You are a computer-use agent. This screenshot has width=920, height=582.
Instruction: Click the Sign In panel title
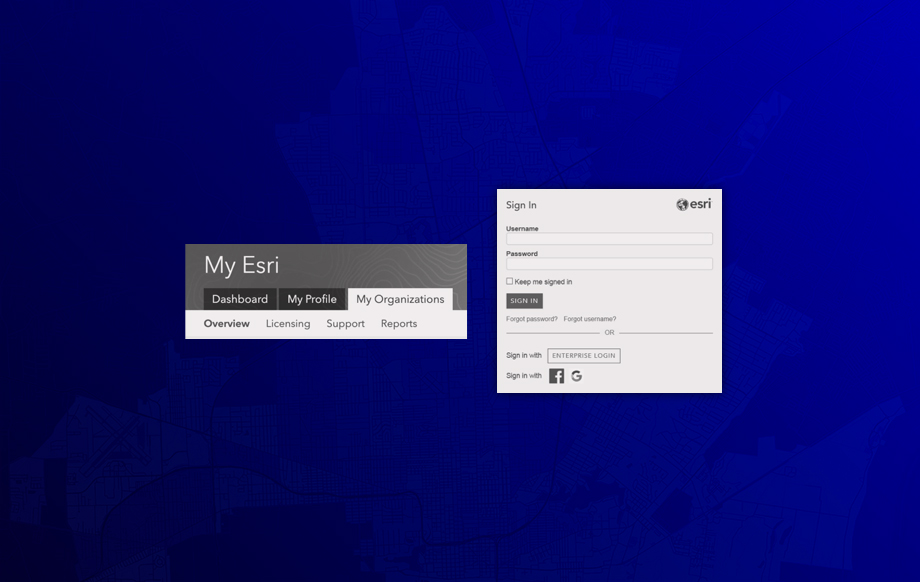(521, 205)
